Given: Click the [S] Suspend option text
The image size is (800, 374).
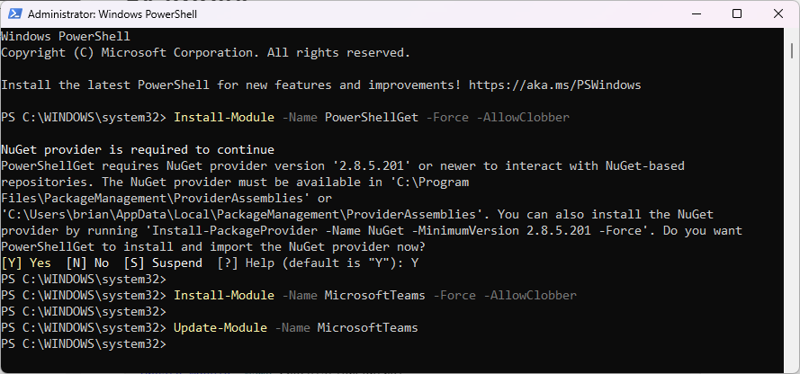Looking at the screenshot, I should (x=163, y=263).
